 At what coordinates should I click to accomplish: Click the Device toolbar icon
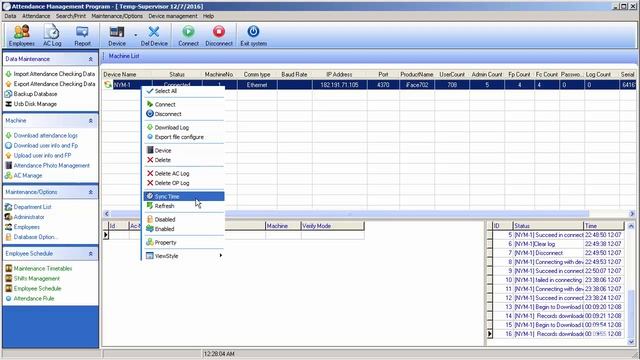117,35
